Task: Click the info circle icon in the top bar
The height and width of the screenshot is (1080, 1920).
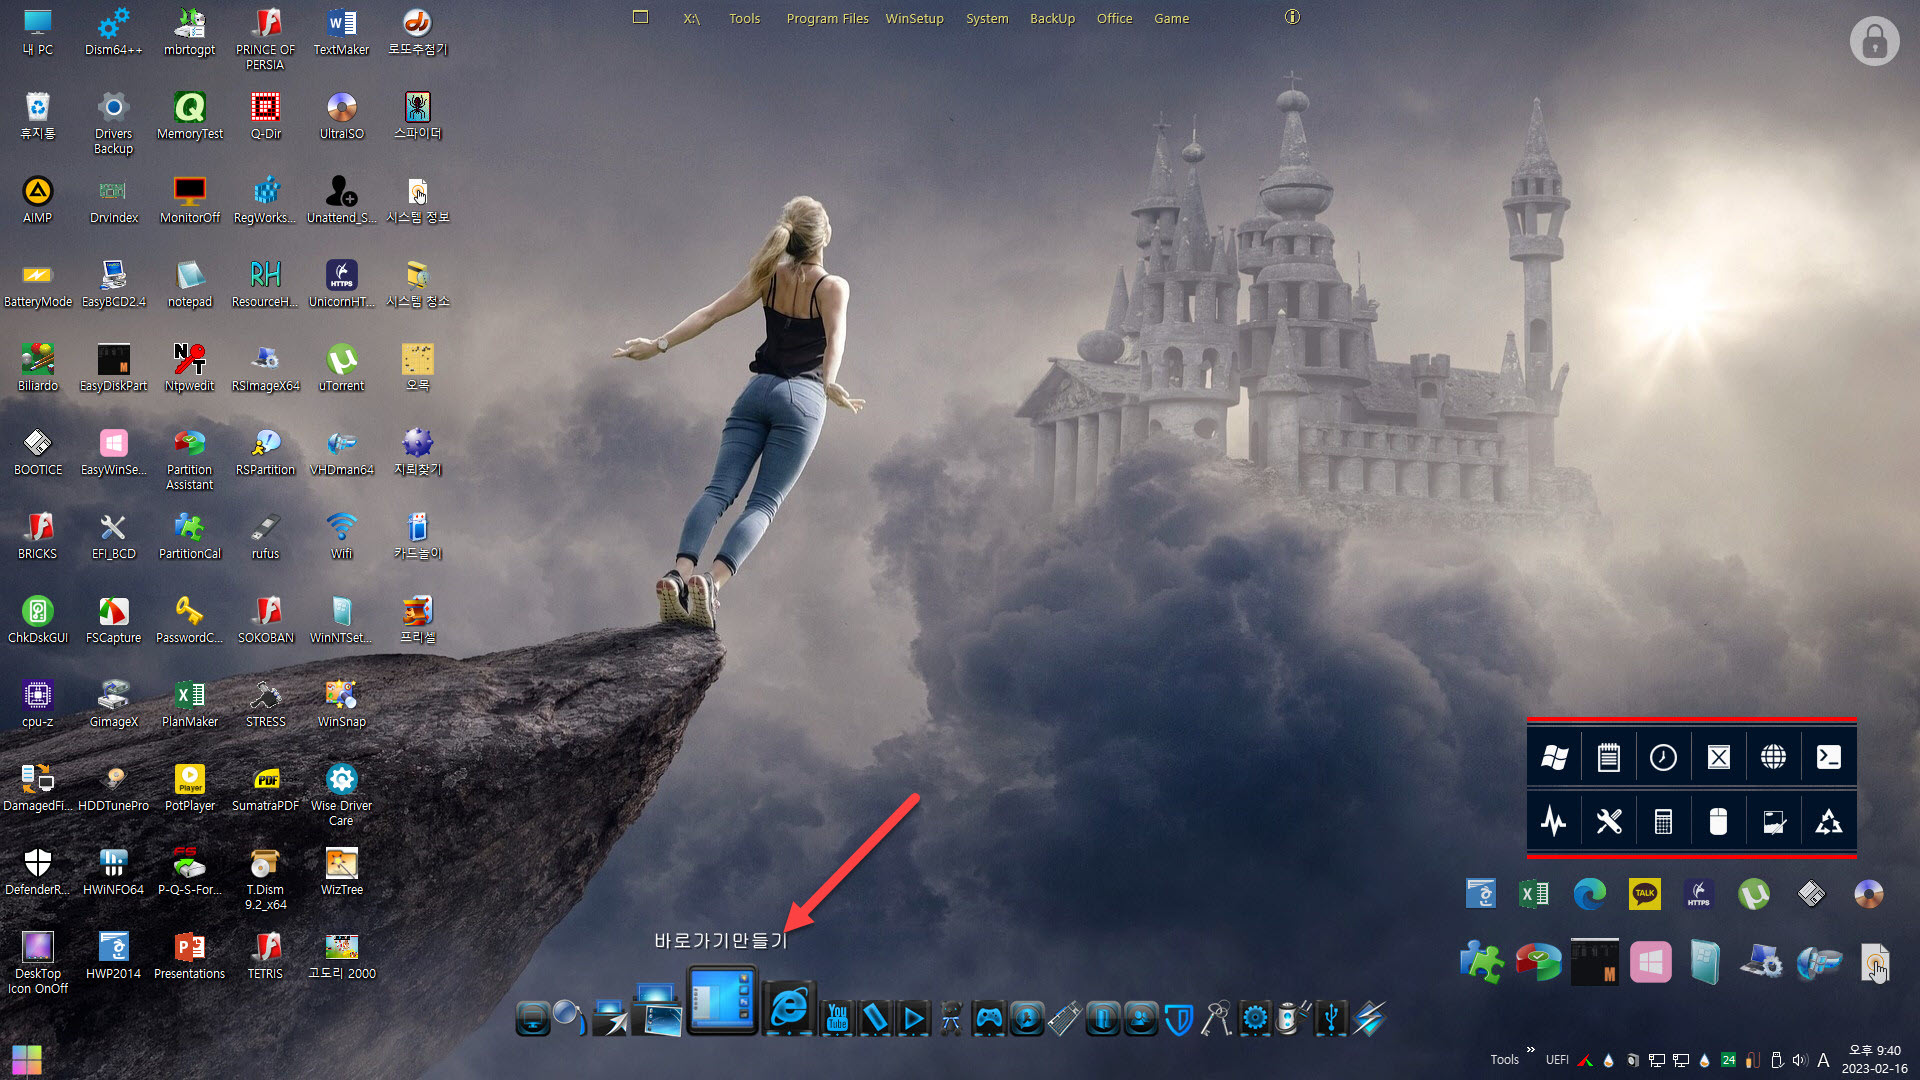Action: 1292,17
